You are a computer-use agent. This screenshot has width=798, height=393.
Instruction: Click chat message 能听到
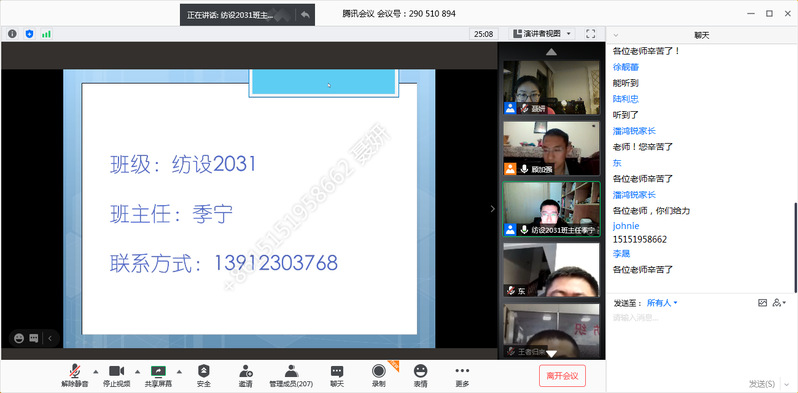625,83
